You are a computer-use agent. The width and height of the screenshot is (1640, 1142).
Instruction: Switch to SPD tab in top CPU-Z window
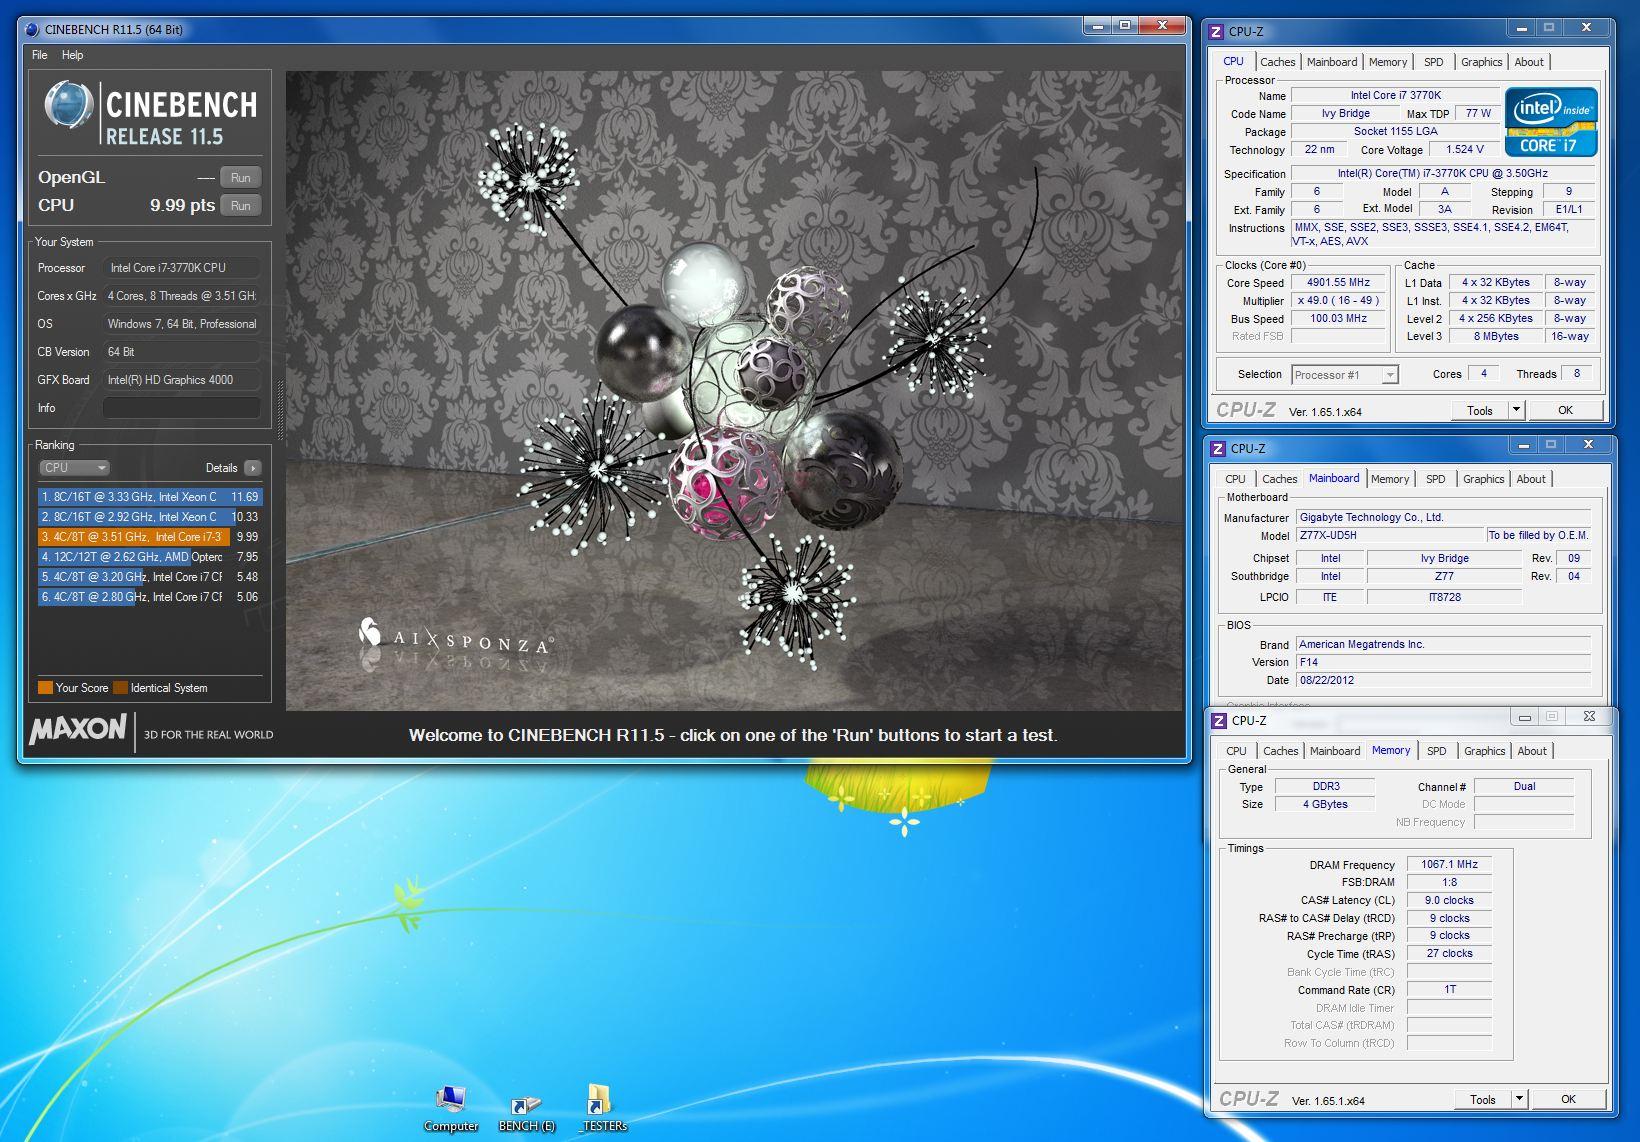[x=1433, y=62]
